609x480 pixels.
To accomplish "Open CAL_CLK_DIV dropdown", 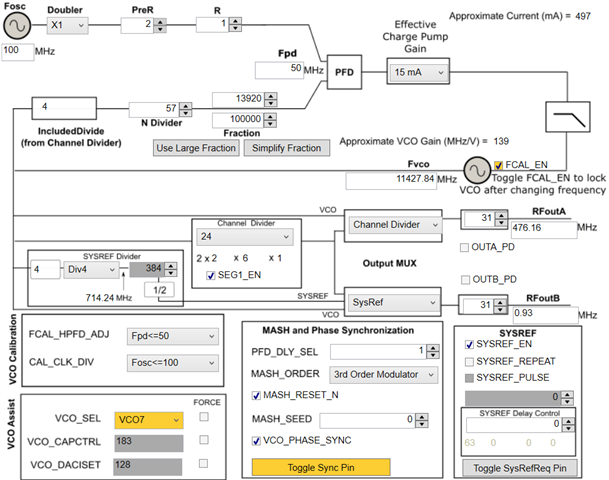I will pyautogui.click(x=172, y=363).
